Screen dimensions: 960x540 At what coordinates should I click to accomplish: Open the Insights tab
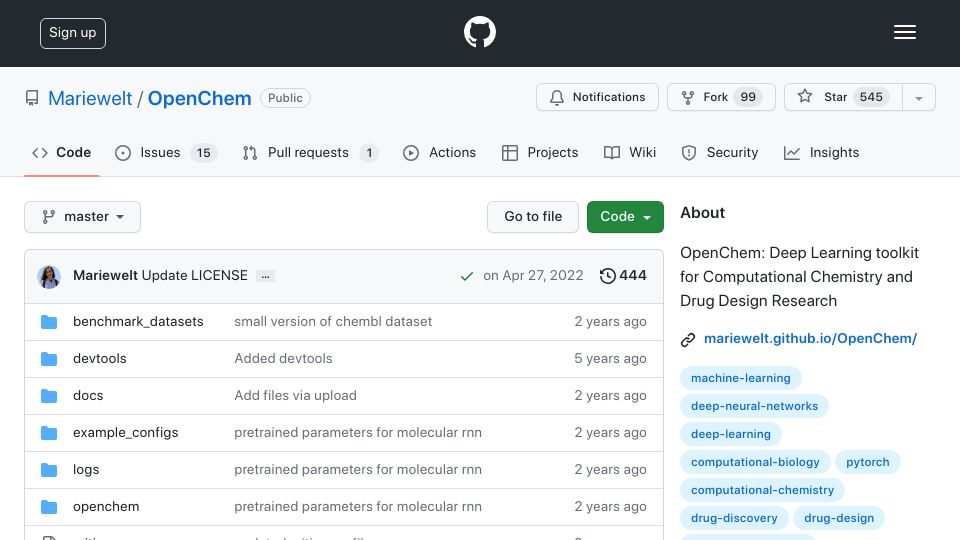821,152
